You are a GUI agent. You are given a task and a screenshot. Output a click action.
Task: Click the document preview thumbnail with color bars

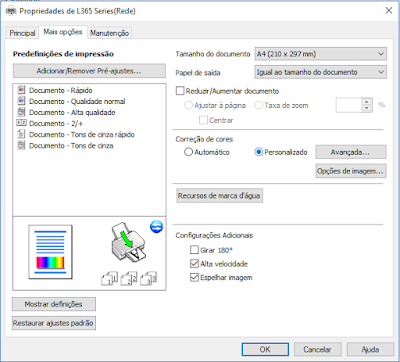[x=50, y=252]
